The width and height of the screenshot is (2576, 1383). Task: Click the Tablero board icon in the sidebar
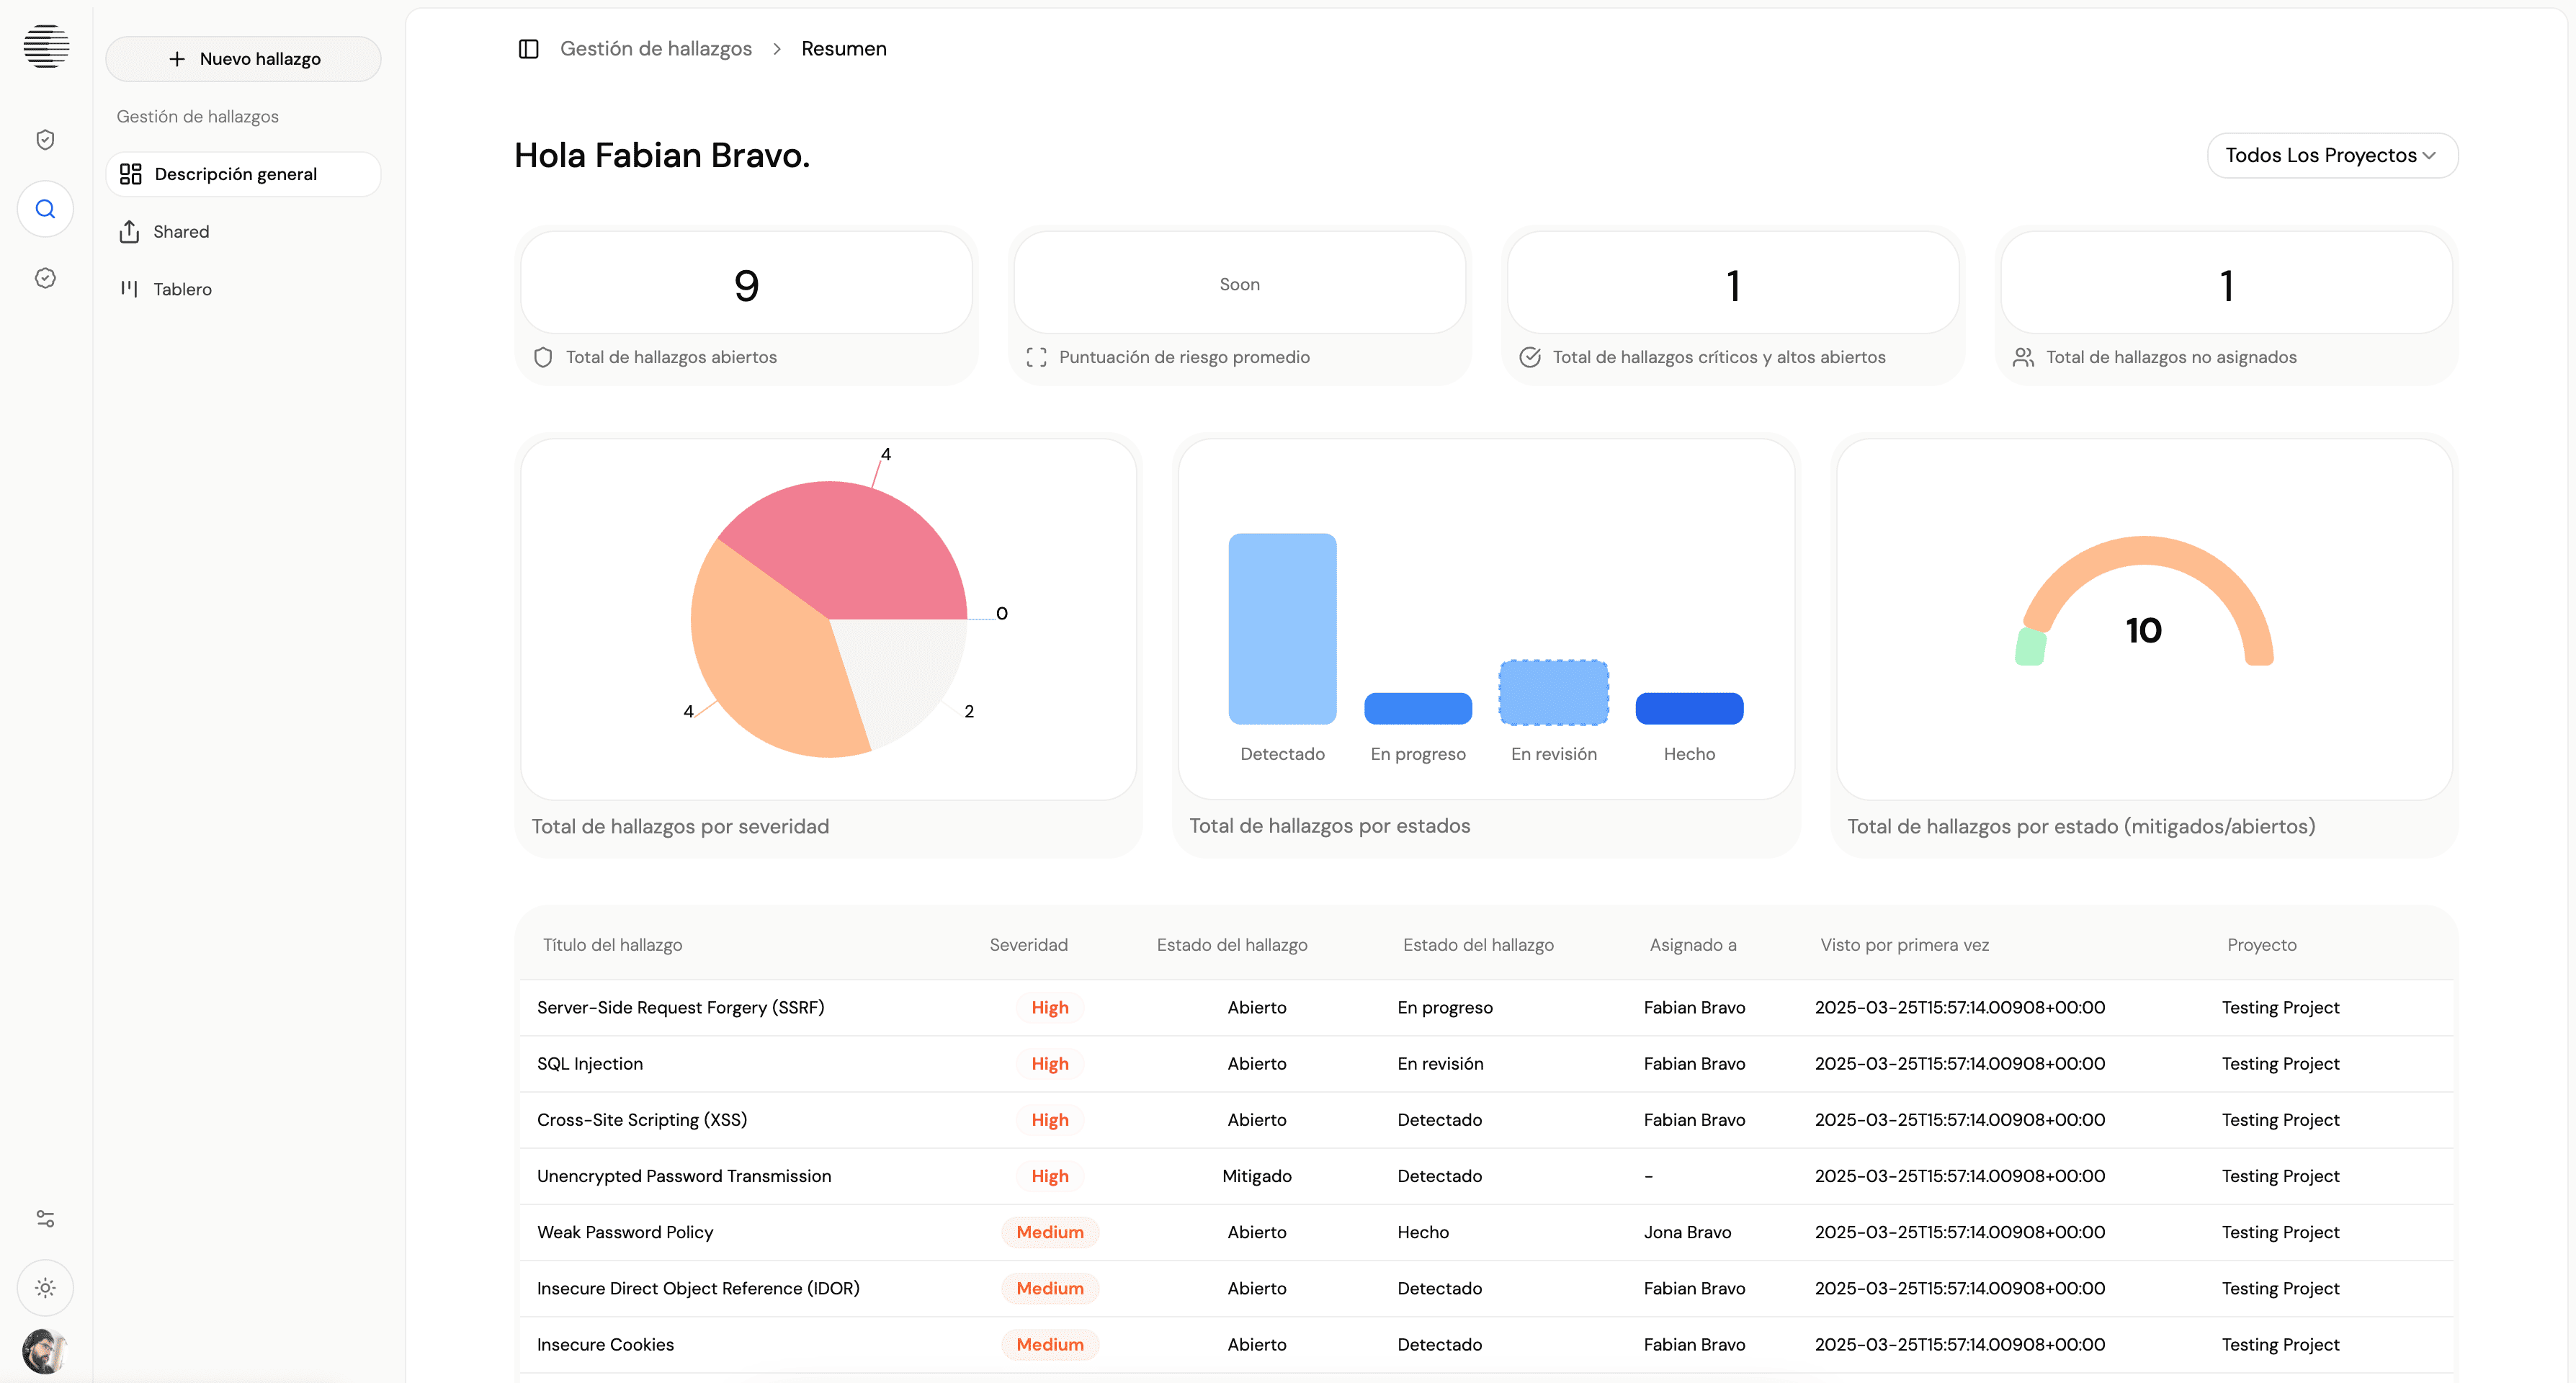[131, 289]
